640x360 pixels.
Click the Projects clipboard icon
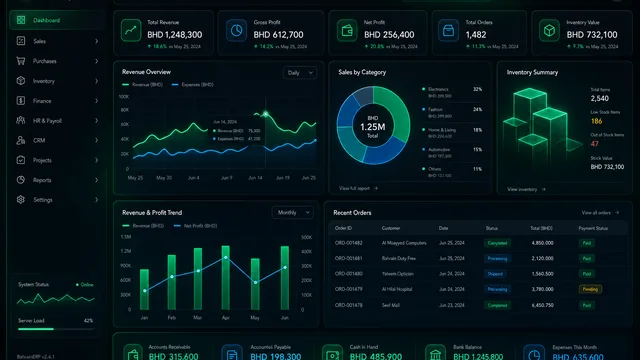(21, 160)
